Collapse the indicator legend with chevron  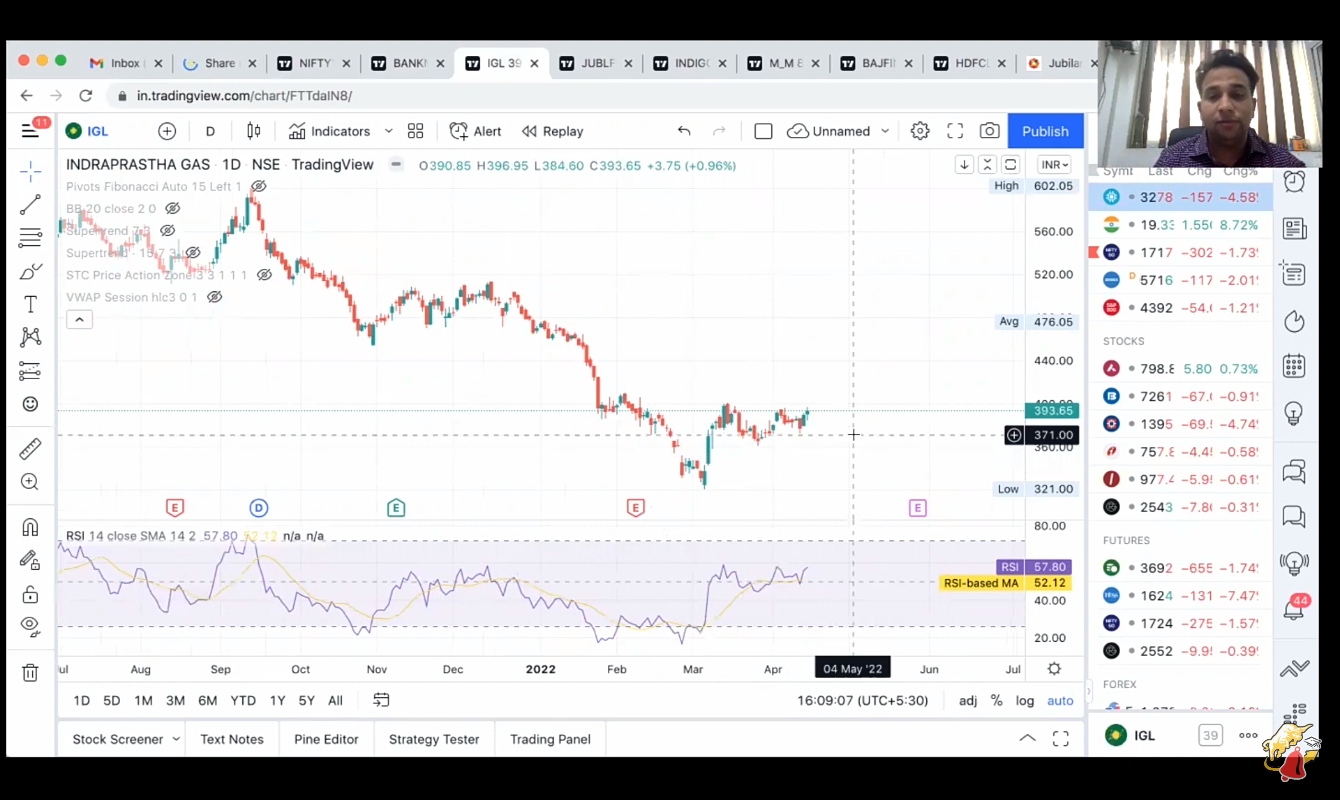click(79, 320)
